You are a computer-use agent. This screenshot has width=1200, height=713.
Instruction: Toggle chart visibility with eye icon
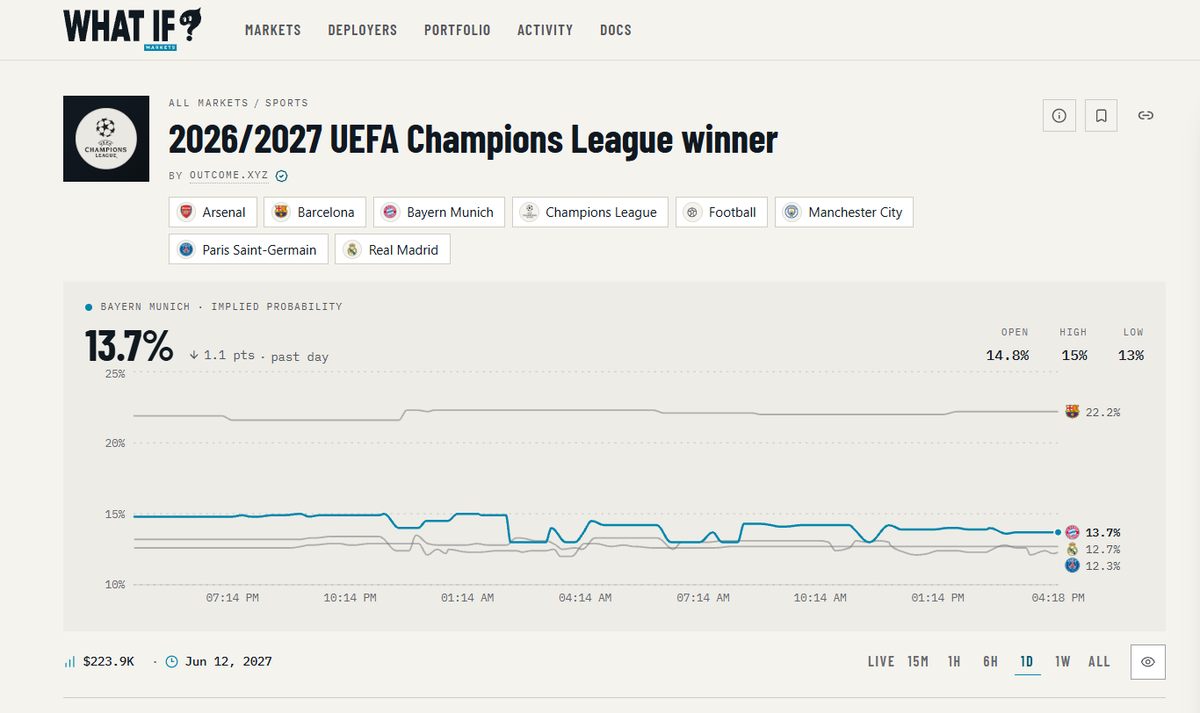(x=1148, y=662)
